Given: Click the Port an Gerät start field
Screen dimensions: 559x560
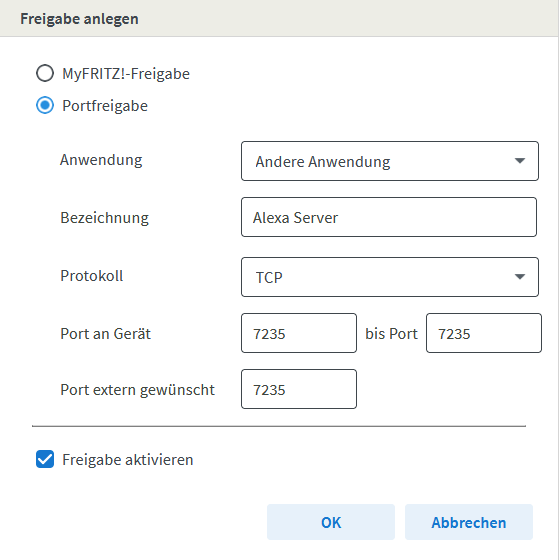Looking at the screenshot, I should tap(299, 333).
